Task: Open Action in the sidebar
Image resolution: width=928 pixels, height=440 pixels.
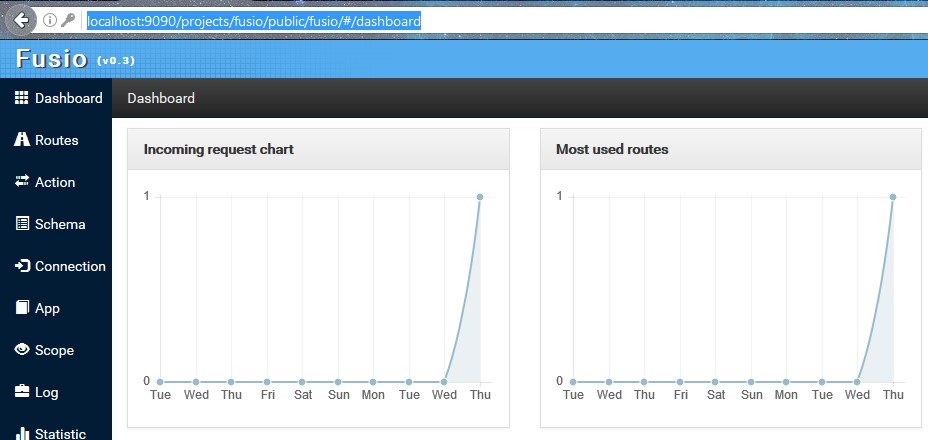Action: (x=56, y=182)
